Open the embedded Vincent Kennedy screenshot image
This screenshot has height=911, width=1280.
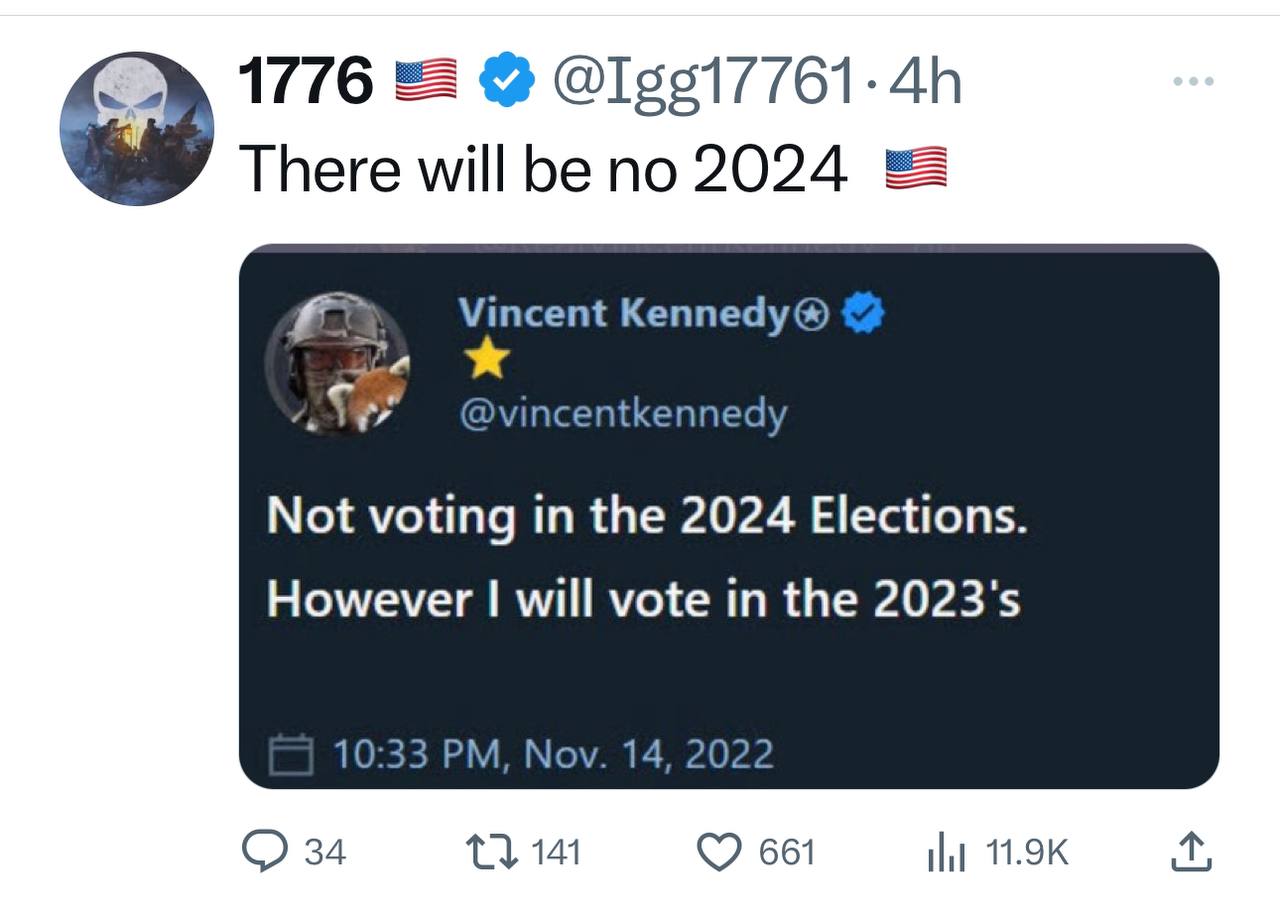(x=729, y=517)
